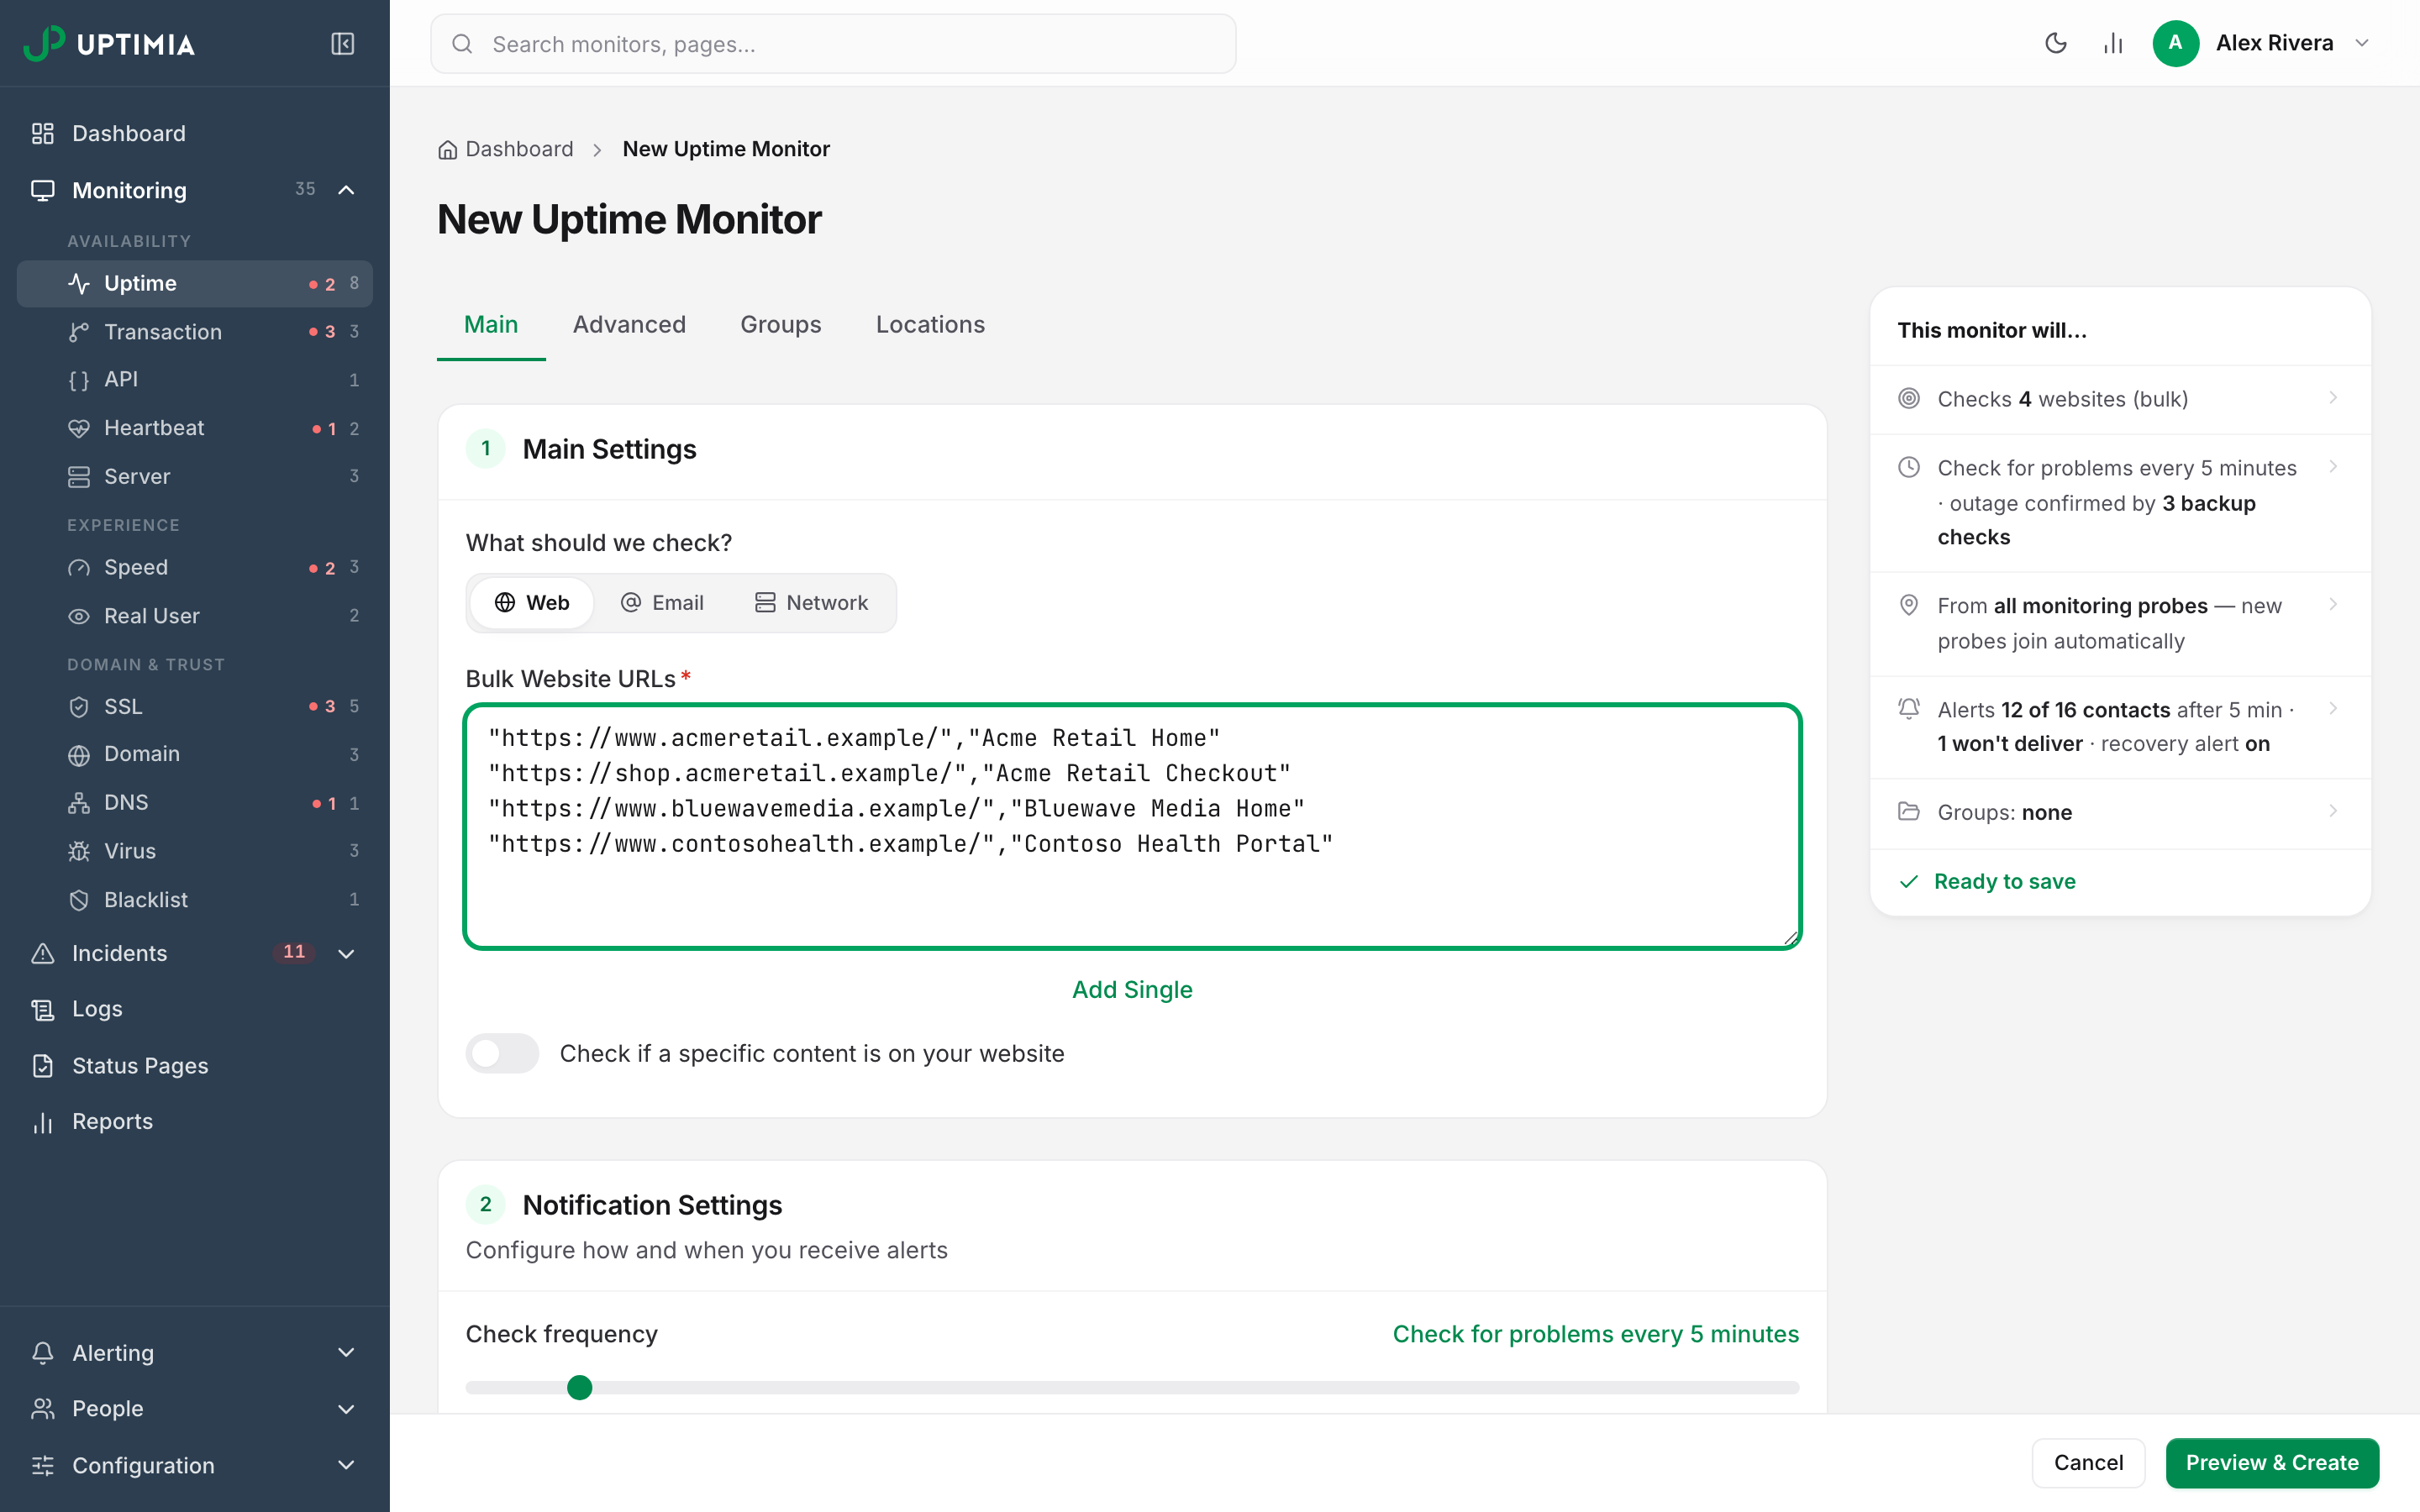Open Domain monitors in sidebar

[x=195, y=754]
